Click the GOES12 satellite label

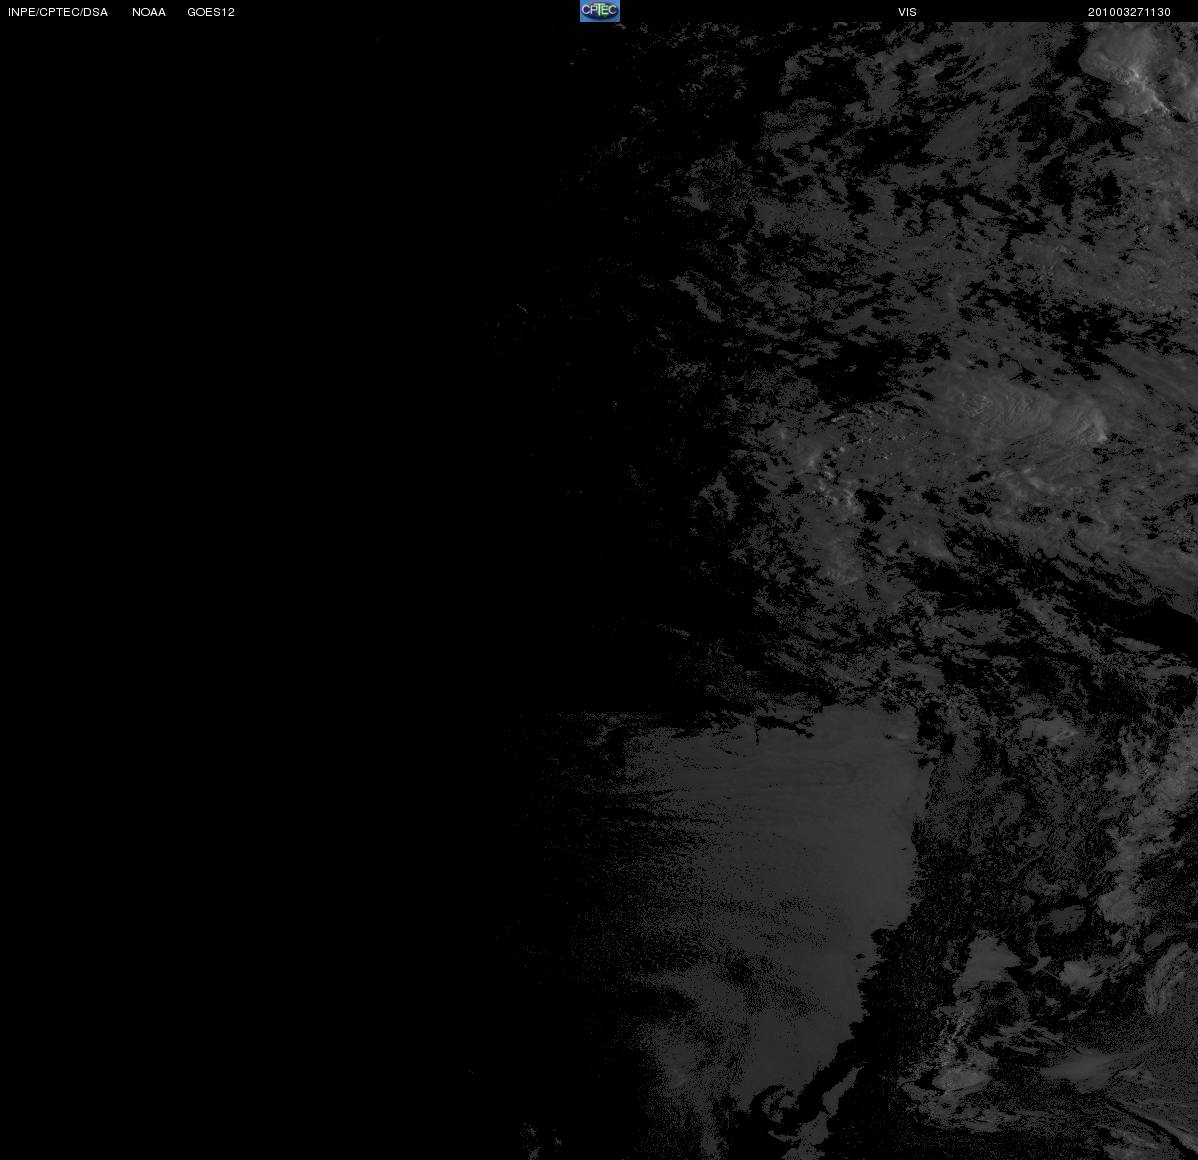pos(211,12)
